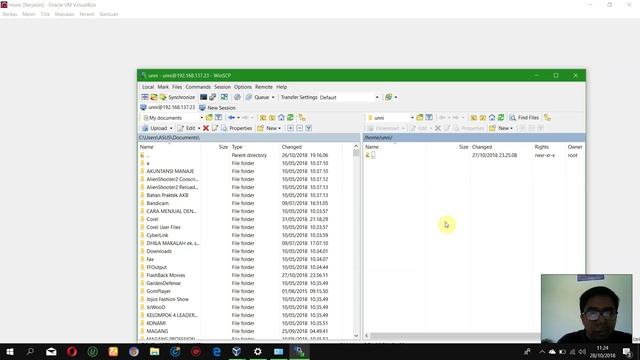Viewport: 640px width, 360px height.
Task: Open Opera from the Windows taskbar
Action: coord(72,351)
